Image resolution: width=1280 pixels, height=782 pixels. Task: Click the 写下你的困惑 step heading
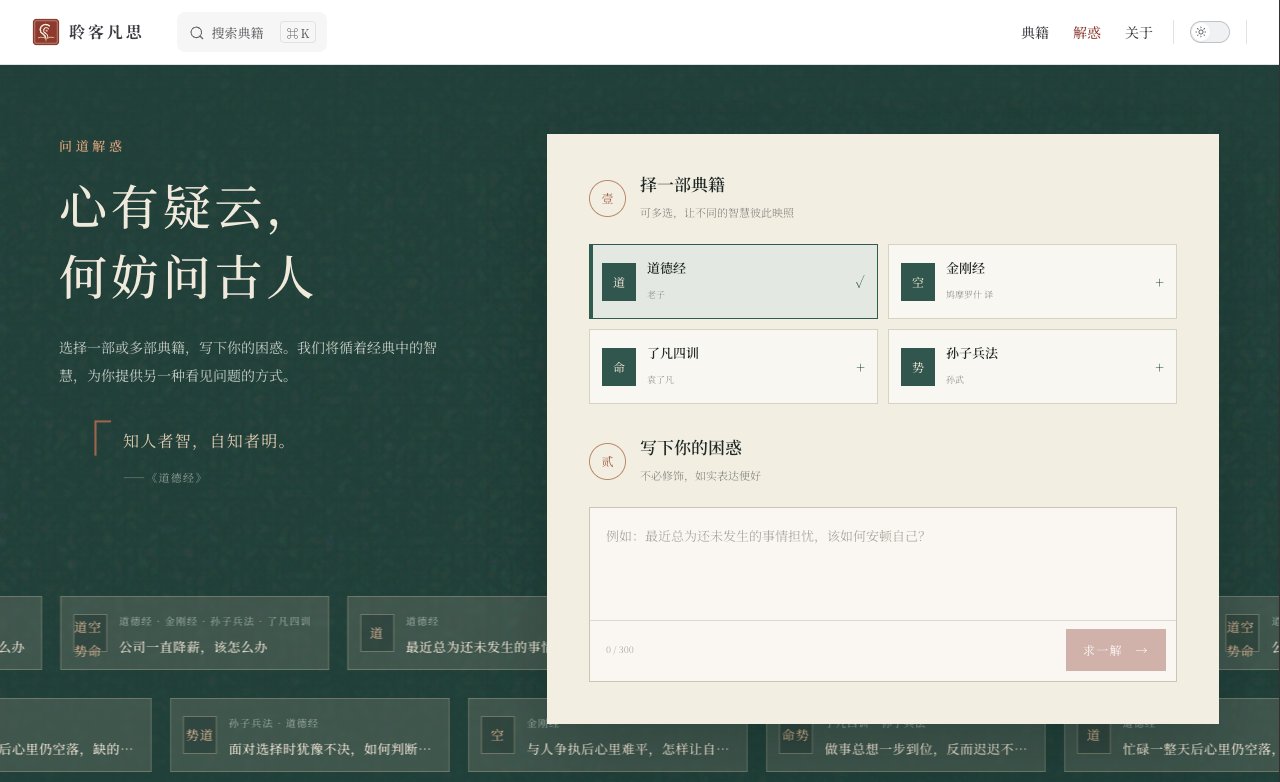pyautogui.click(x=691, y=447)
